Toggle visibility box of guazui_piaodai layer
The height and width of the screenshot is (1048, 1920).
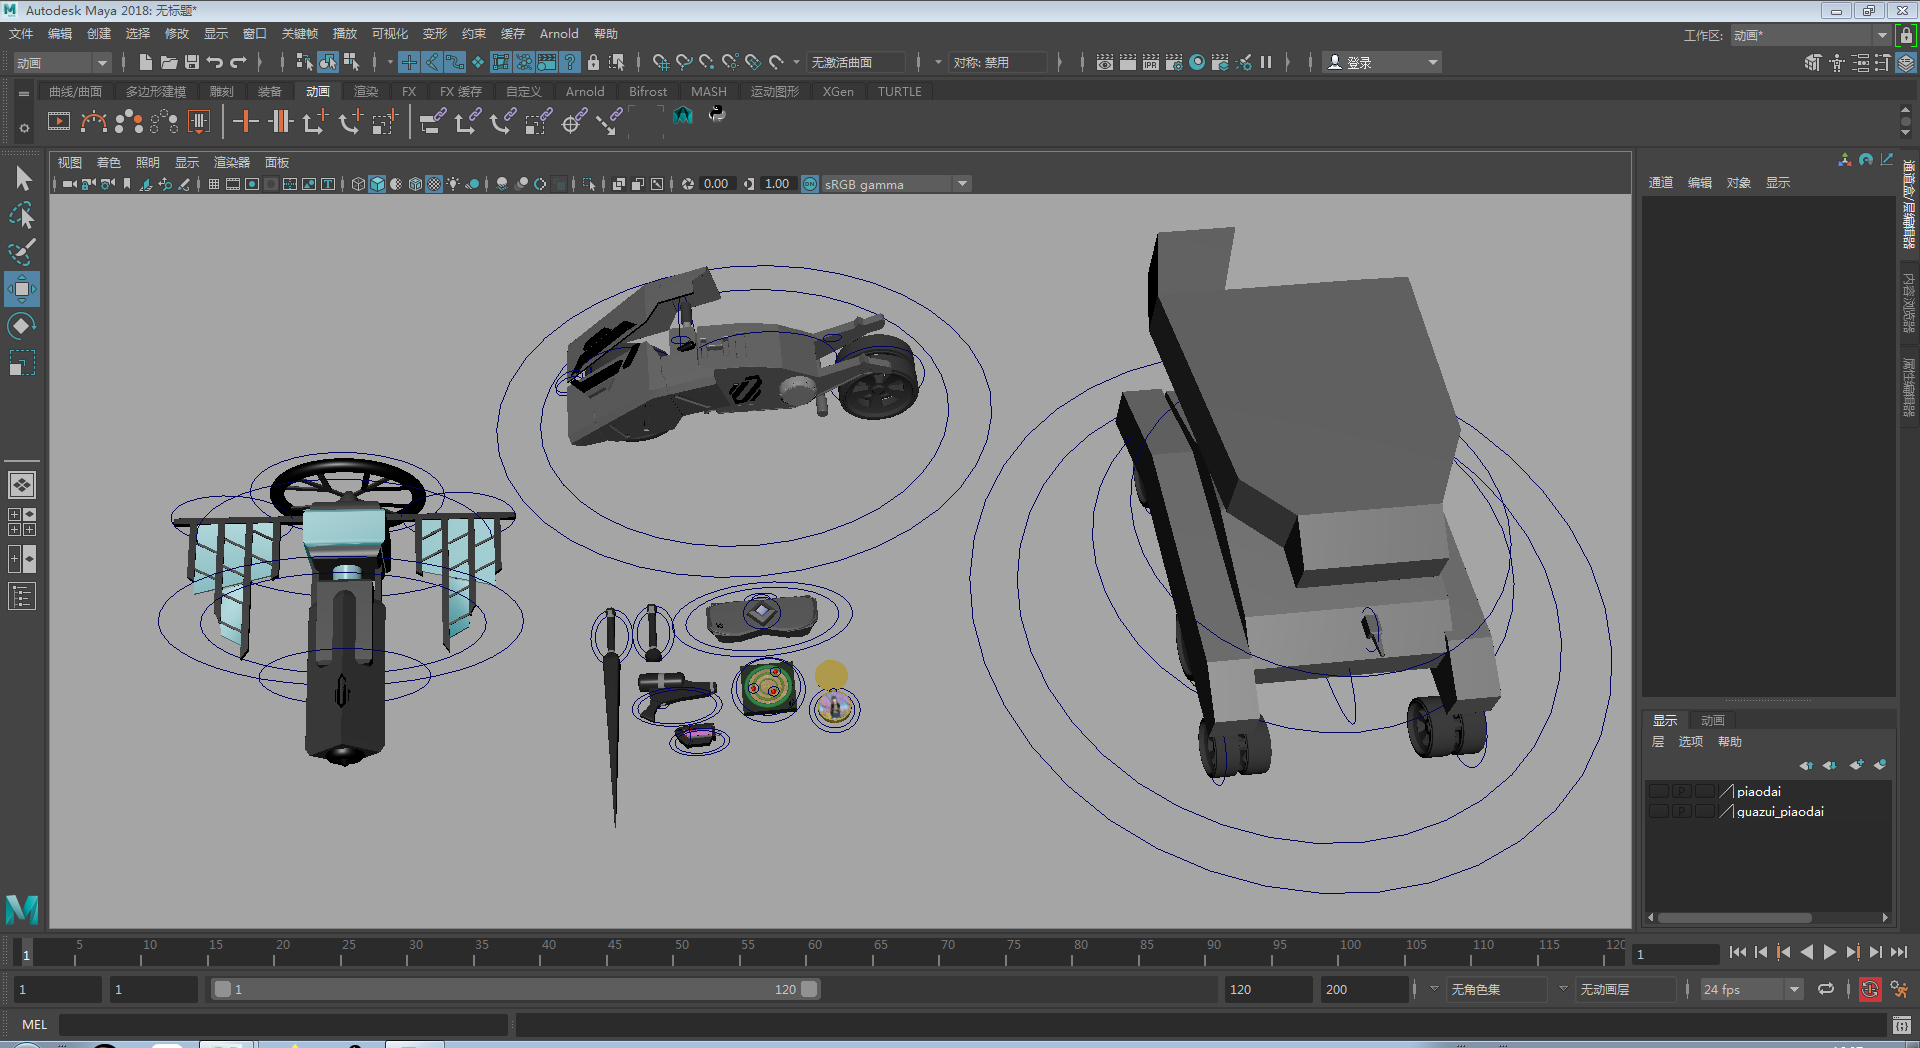[1658, 811]
